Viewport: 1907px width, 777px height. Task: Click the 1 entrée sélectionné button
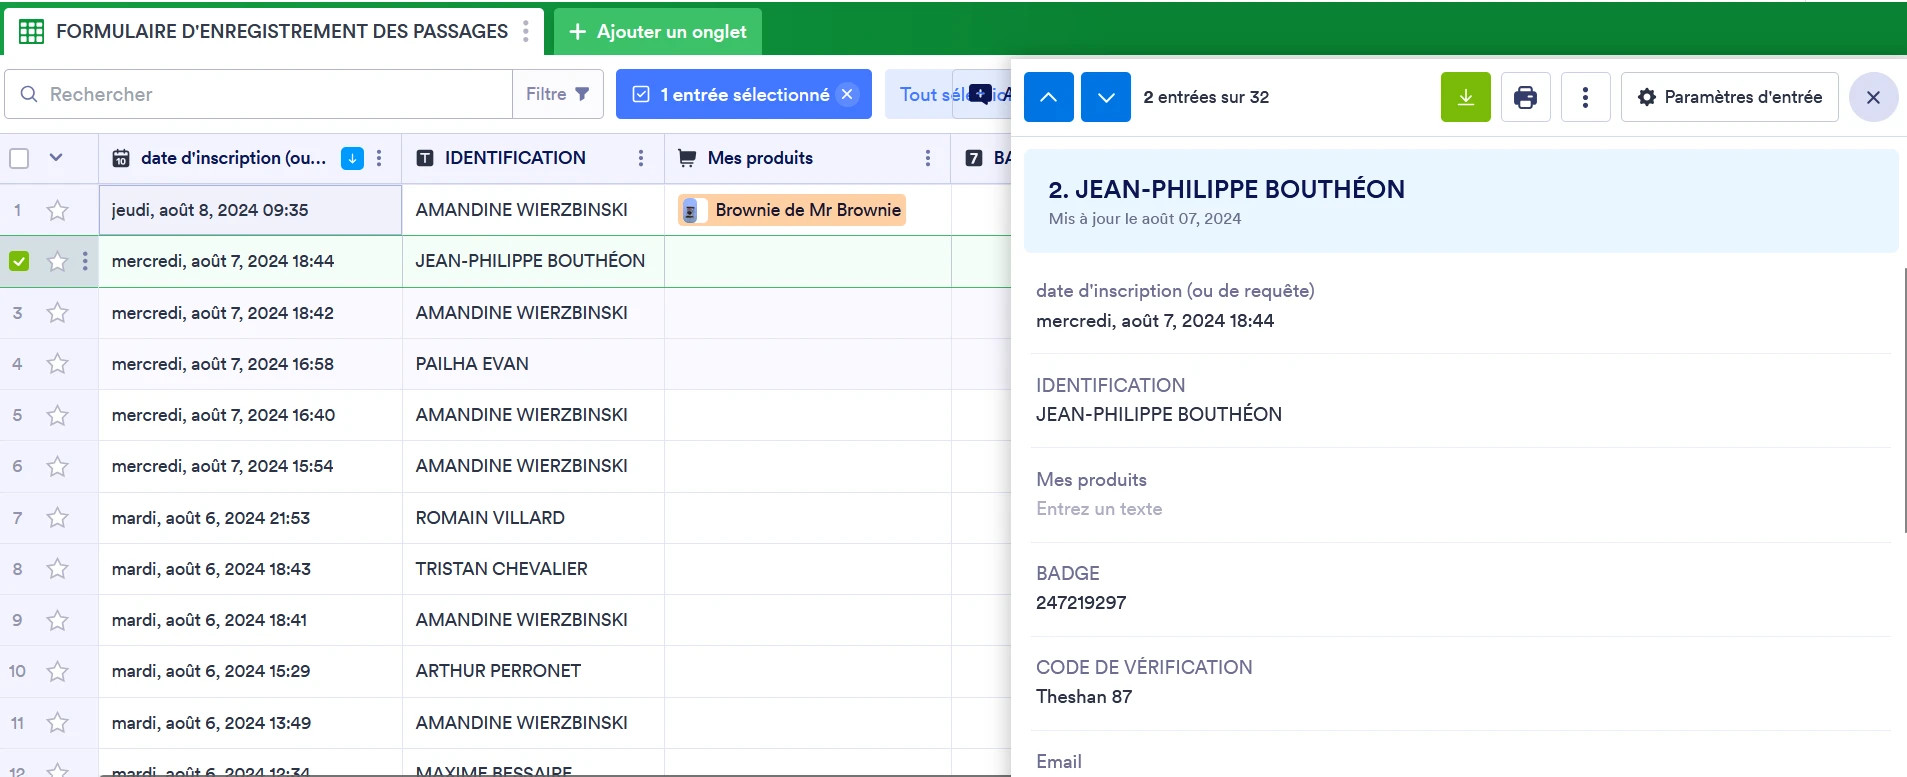click(743, 94)
